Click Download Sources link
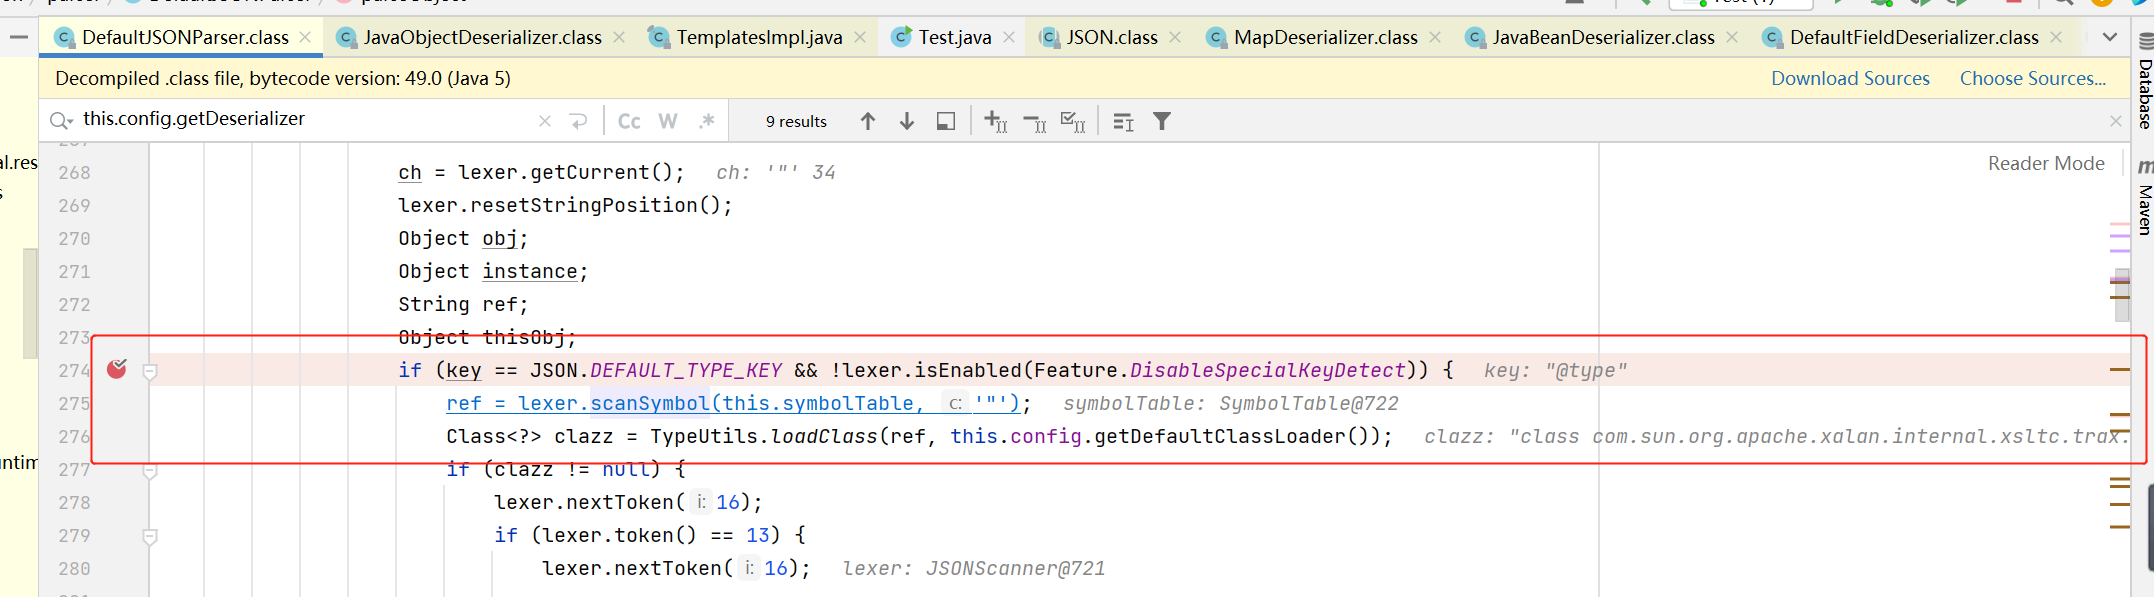 pyautogui.click(x=1850, y=78)
